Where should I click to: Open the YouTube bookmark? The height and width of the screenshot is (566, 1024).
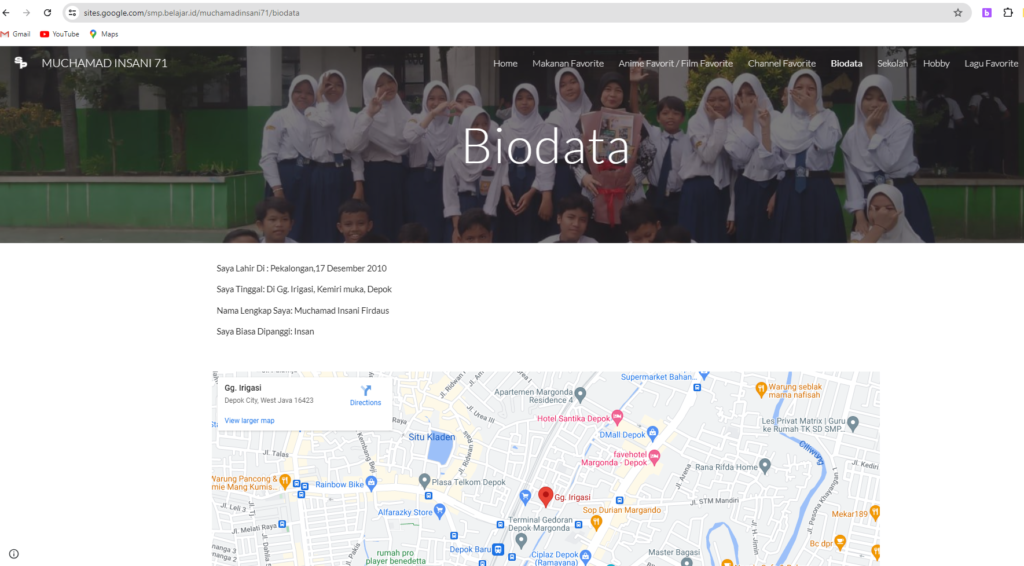59,34
